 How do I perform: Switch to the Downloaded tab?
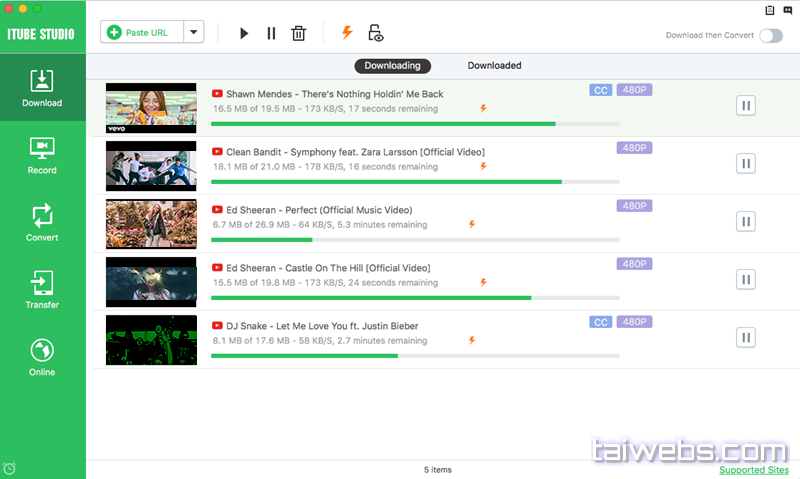[494, 66]
